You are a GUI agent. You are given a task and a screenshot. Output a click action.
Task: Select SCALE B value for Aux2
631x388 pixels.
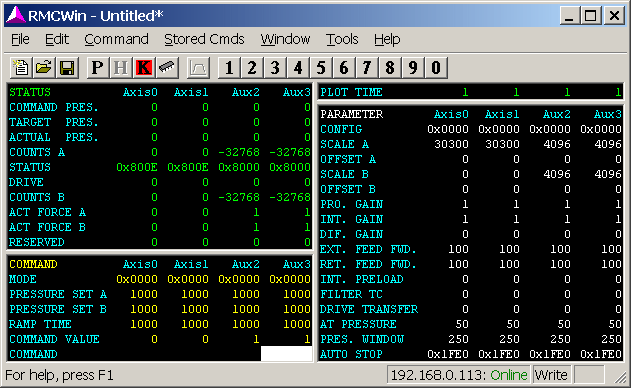tap(557, 174)
